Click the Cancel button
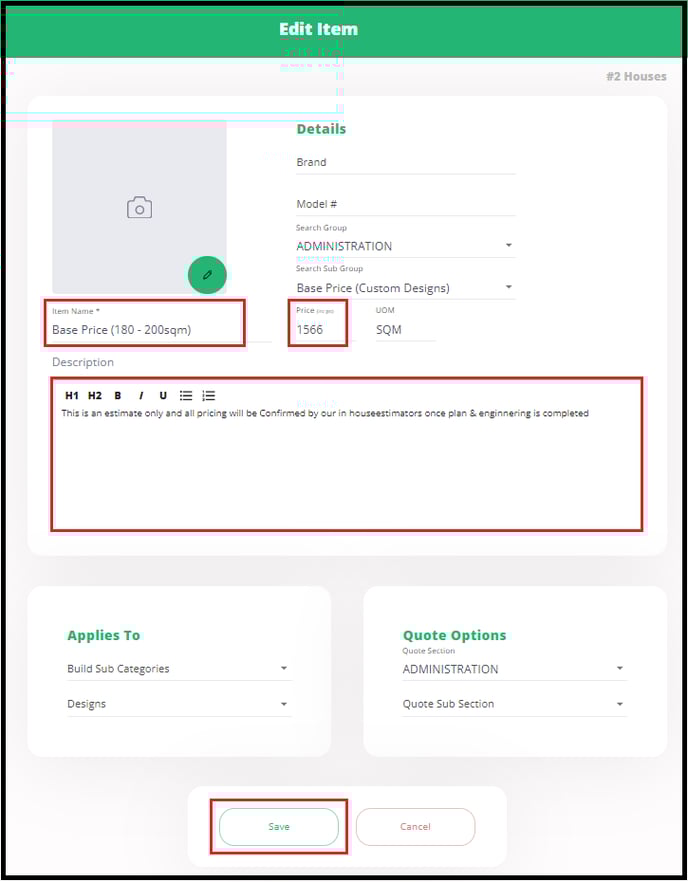 tap(415, 827)
